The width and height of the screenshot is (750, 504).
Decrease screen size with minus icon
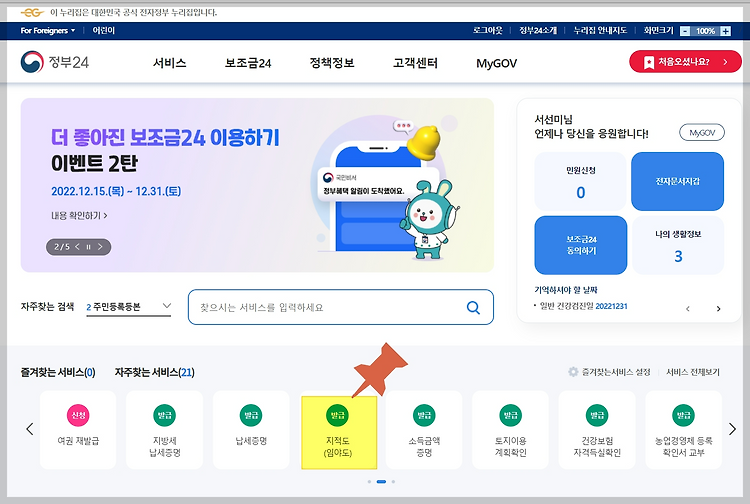(685, 31)
